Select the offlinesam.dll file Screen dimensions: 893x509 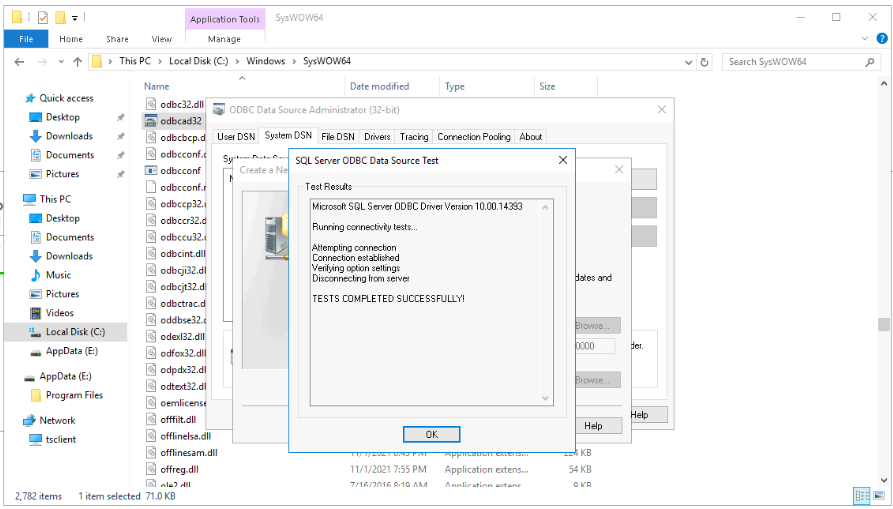(189, 453)
